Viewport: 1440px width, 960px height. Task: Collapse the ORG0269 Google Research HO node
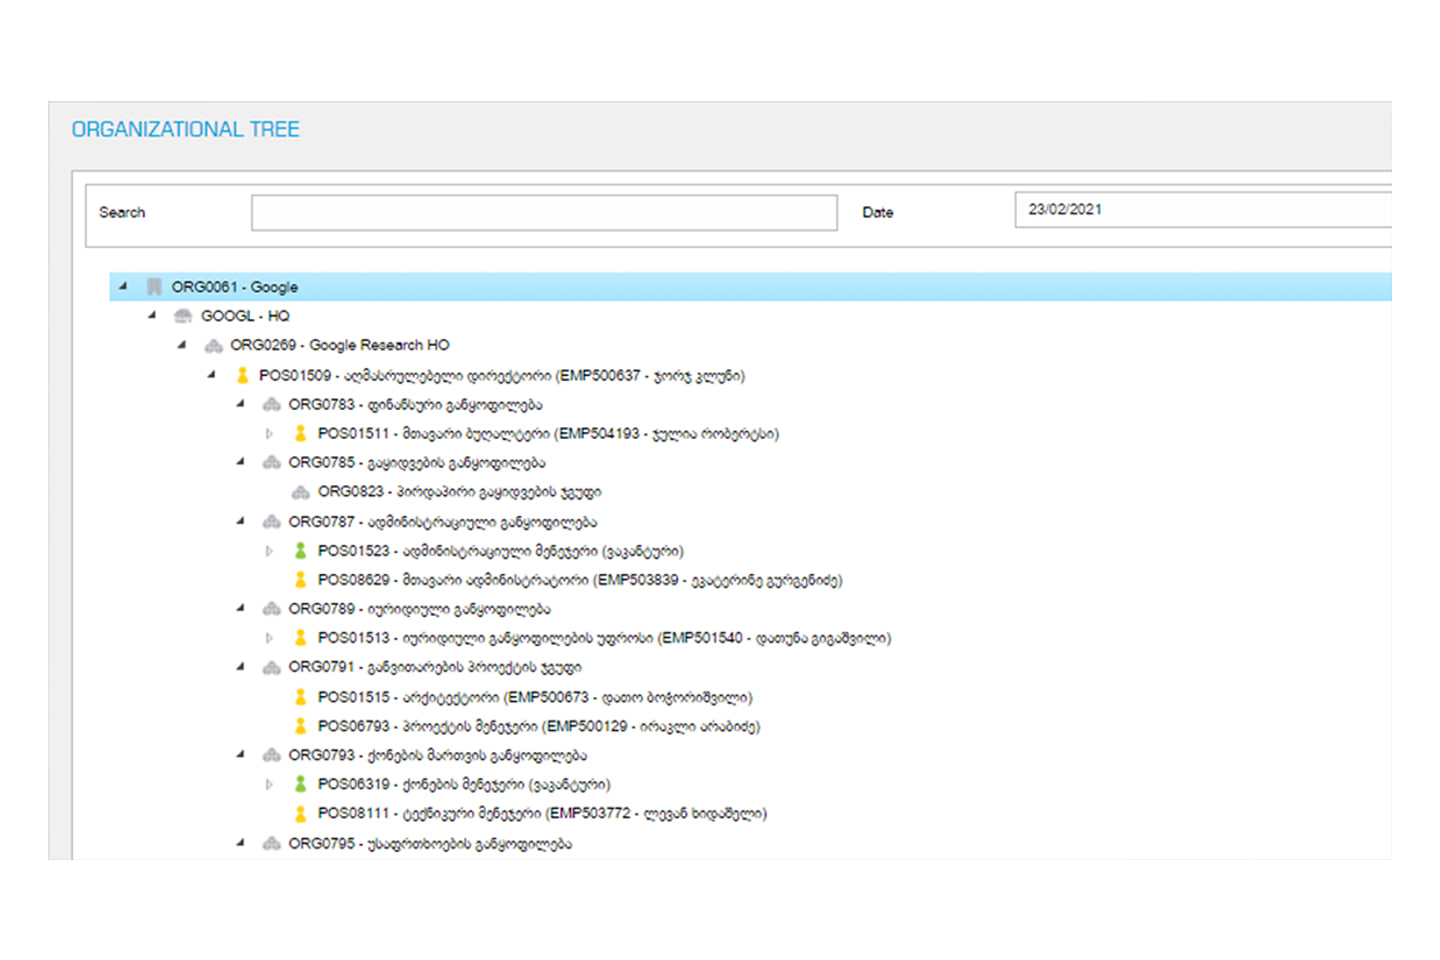tap(182, 345)
